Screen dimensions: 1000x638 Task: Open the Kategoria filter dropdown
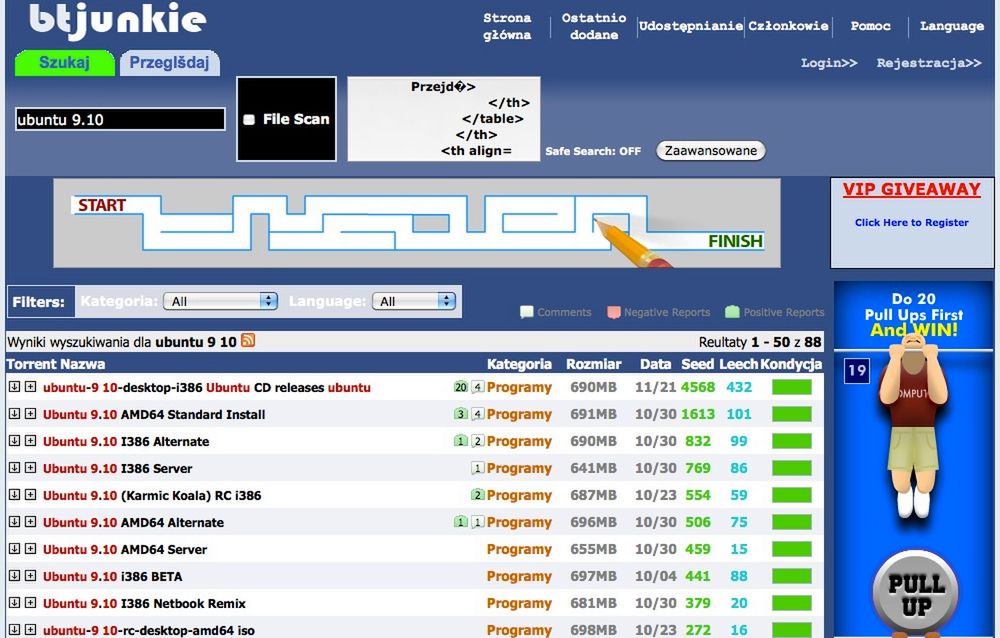(220, 301)
